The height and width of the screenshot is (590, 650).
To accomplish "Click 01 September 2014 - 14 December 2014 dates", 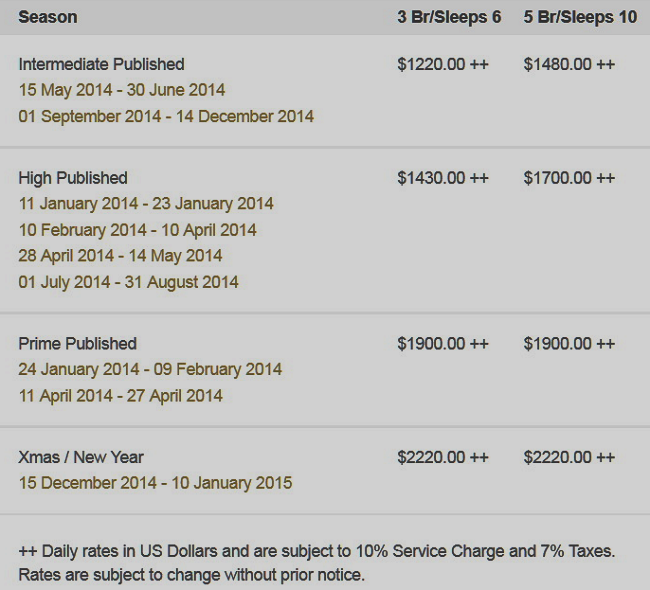I will [166, 116].
